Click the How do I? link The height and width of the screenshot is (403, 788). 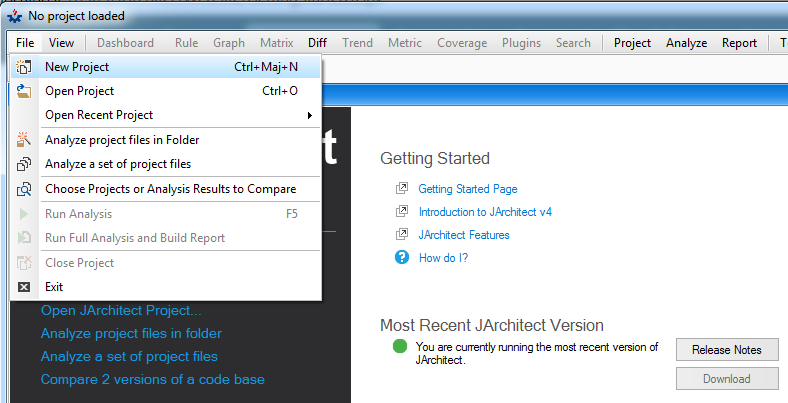tap(443, 258)
